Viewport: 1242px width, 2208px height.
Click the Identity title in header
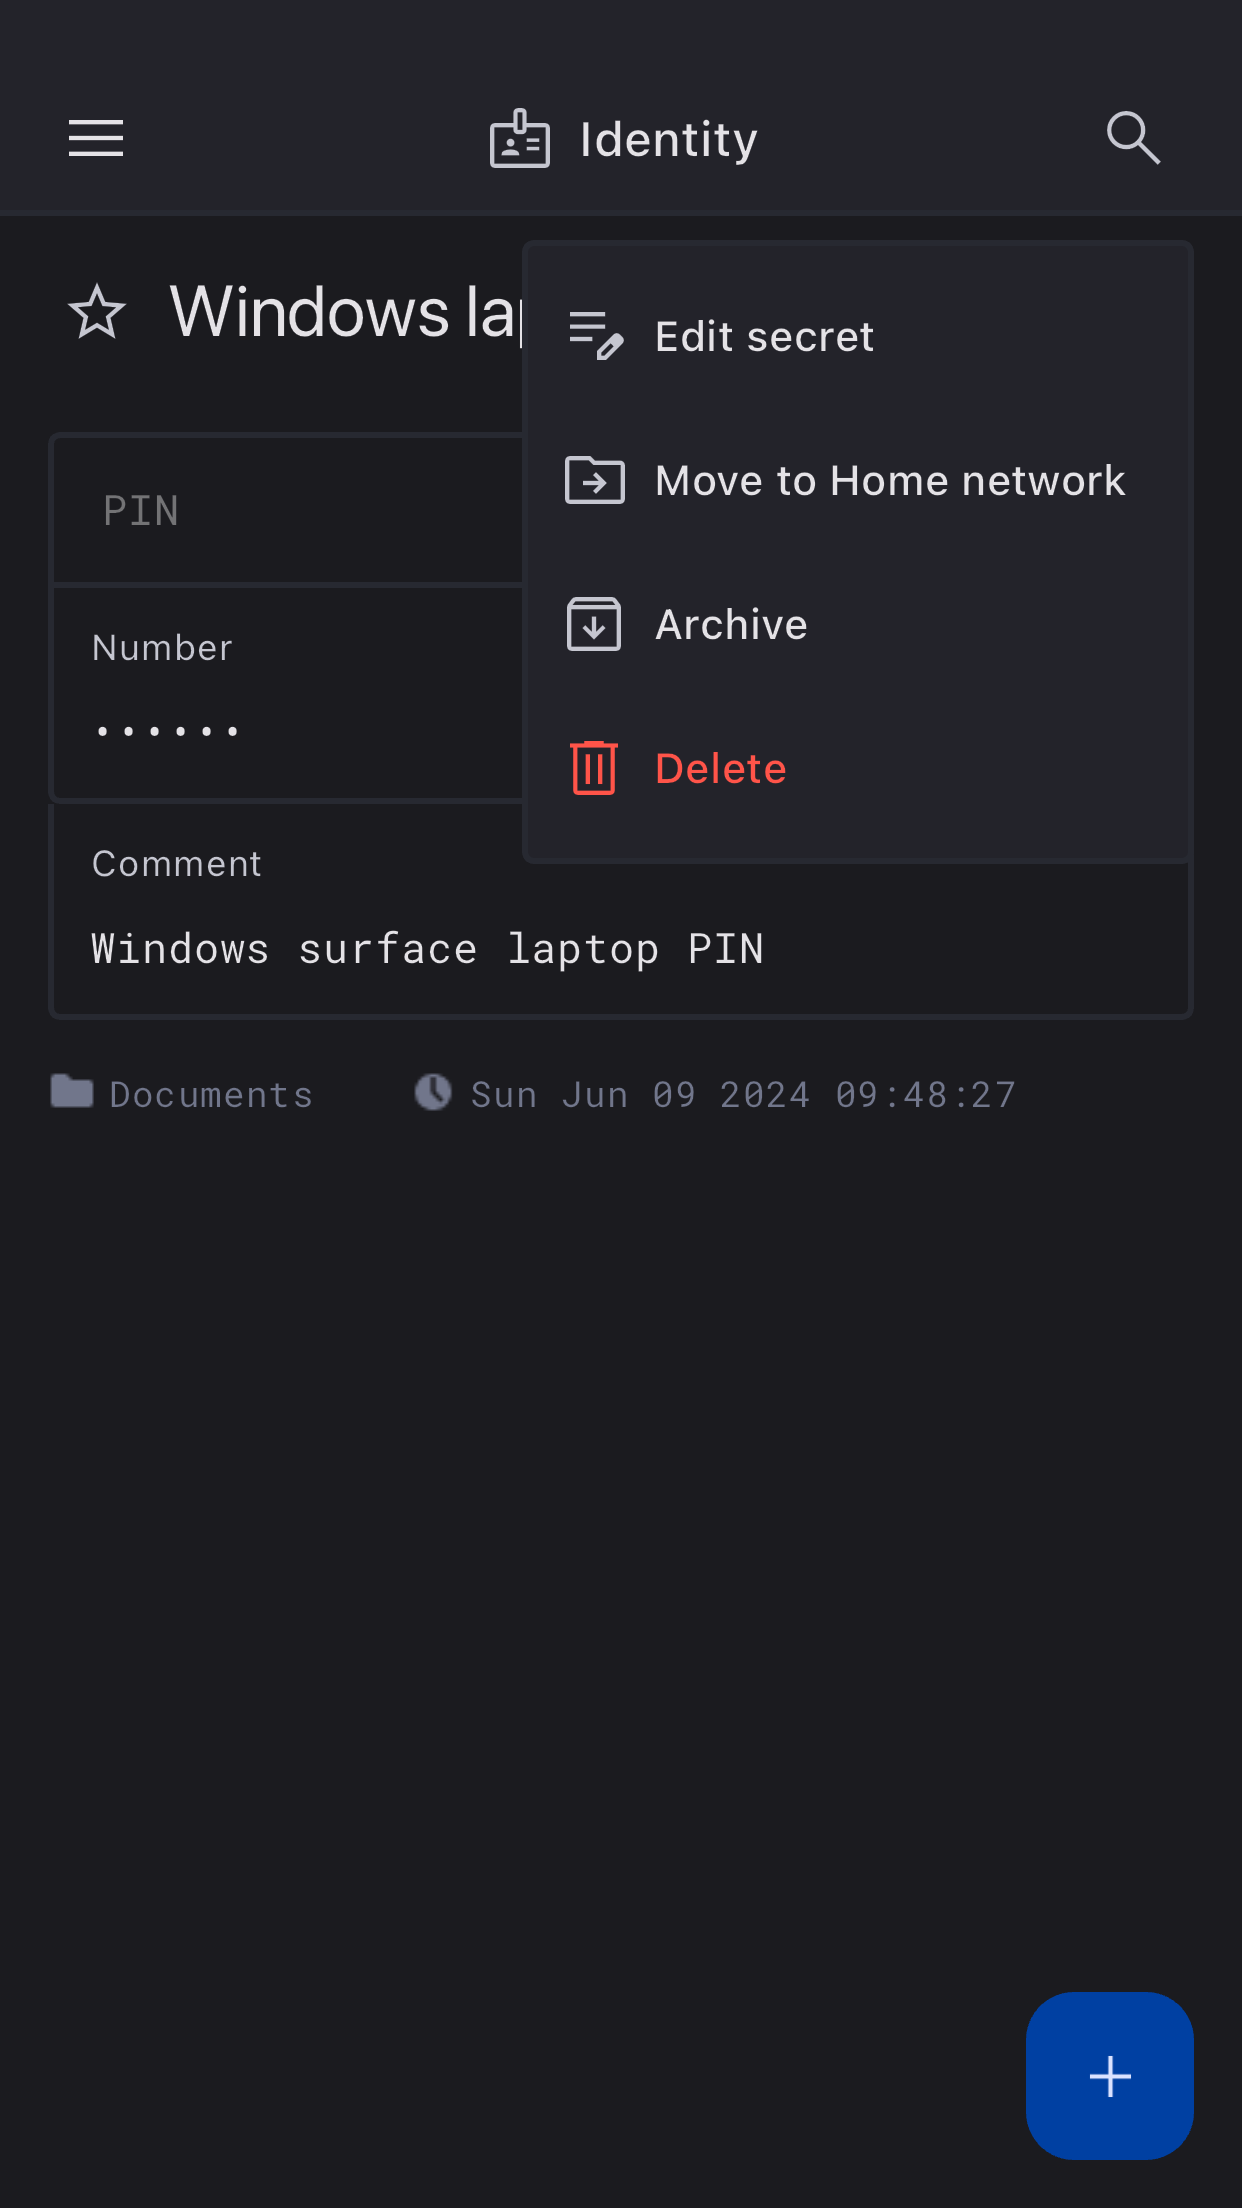tap(668, 139)
